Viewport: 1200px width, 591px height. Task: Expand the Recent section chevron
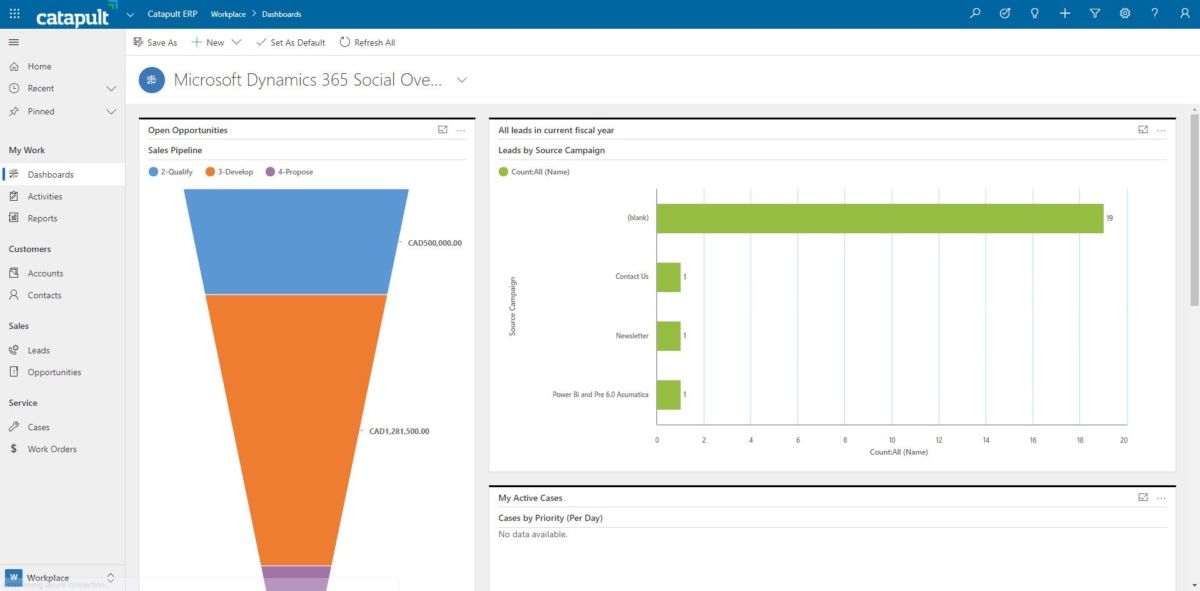coord(111,89)
